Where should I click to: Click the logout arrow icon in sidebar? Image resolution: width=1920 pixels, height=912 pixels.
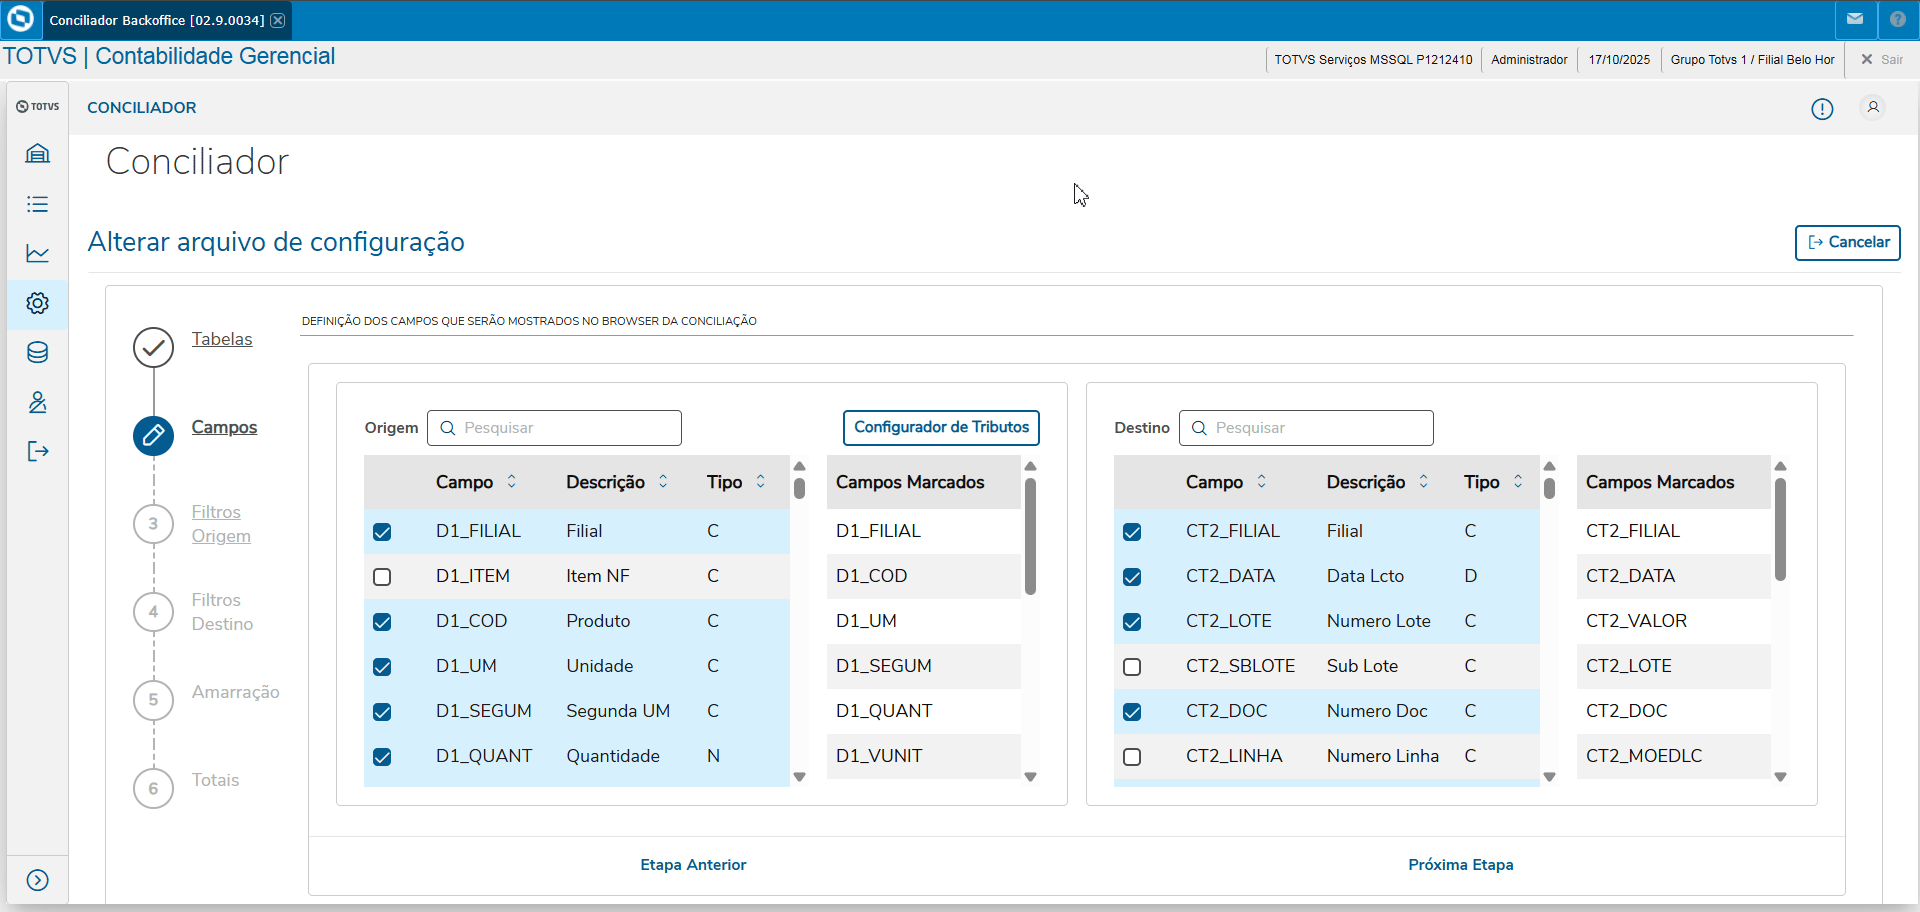pos(37,451)
